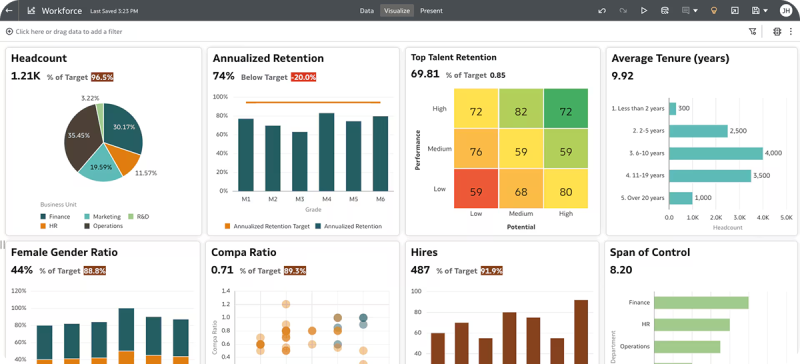800x364 pixels.
Task: Click the Female Gender 88.8% target badge
Action: pos(94,271)
